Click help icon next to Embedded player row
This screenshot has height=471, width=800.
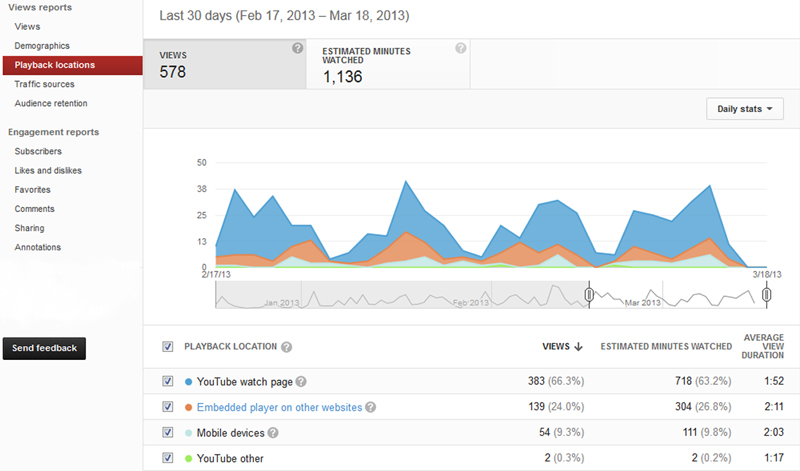click(x=371, y=408)
